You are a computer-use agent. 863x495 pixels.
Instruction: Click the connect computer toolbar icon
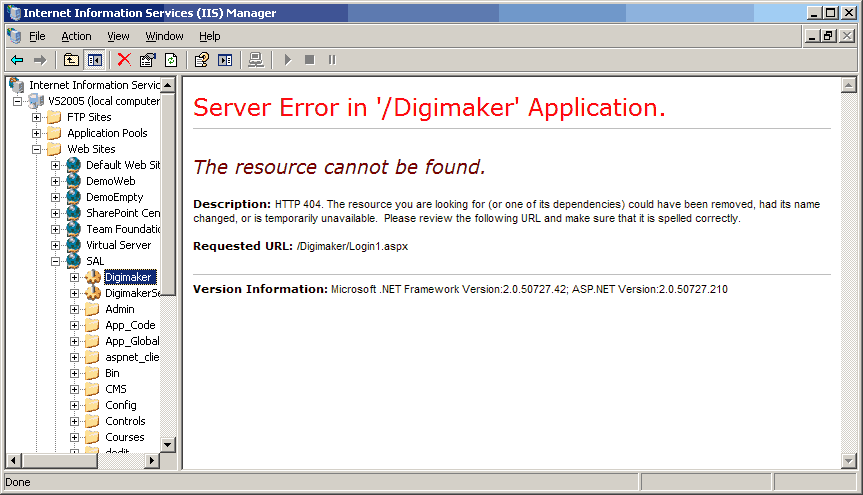256,60
